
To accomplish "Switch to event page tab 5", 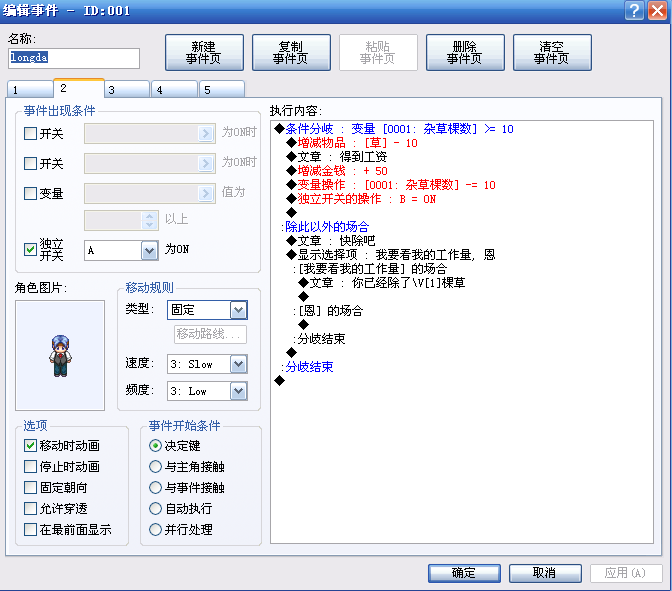I will [222, 90].
